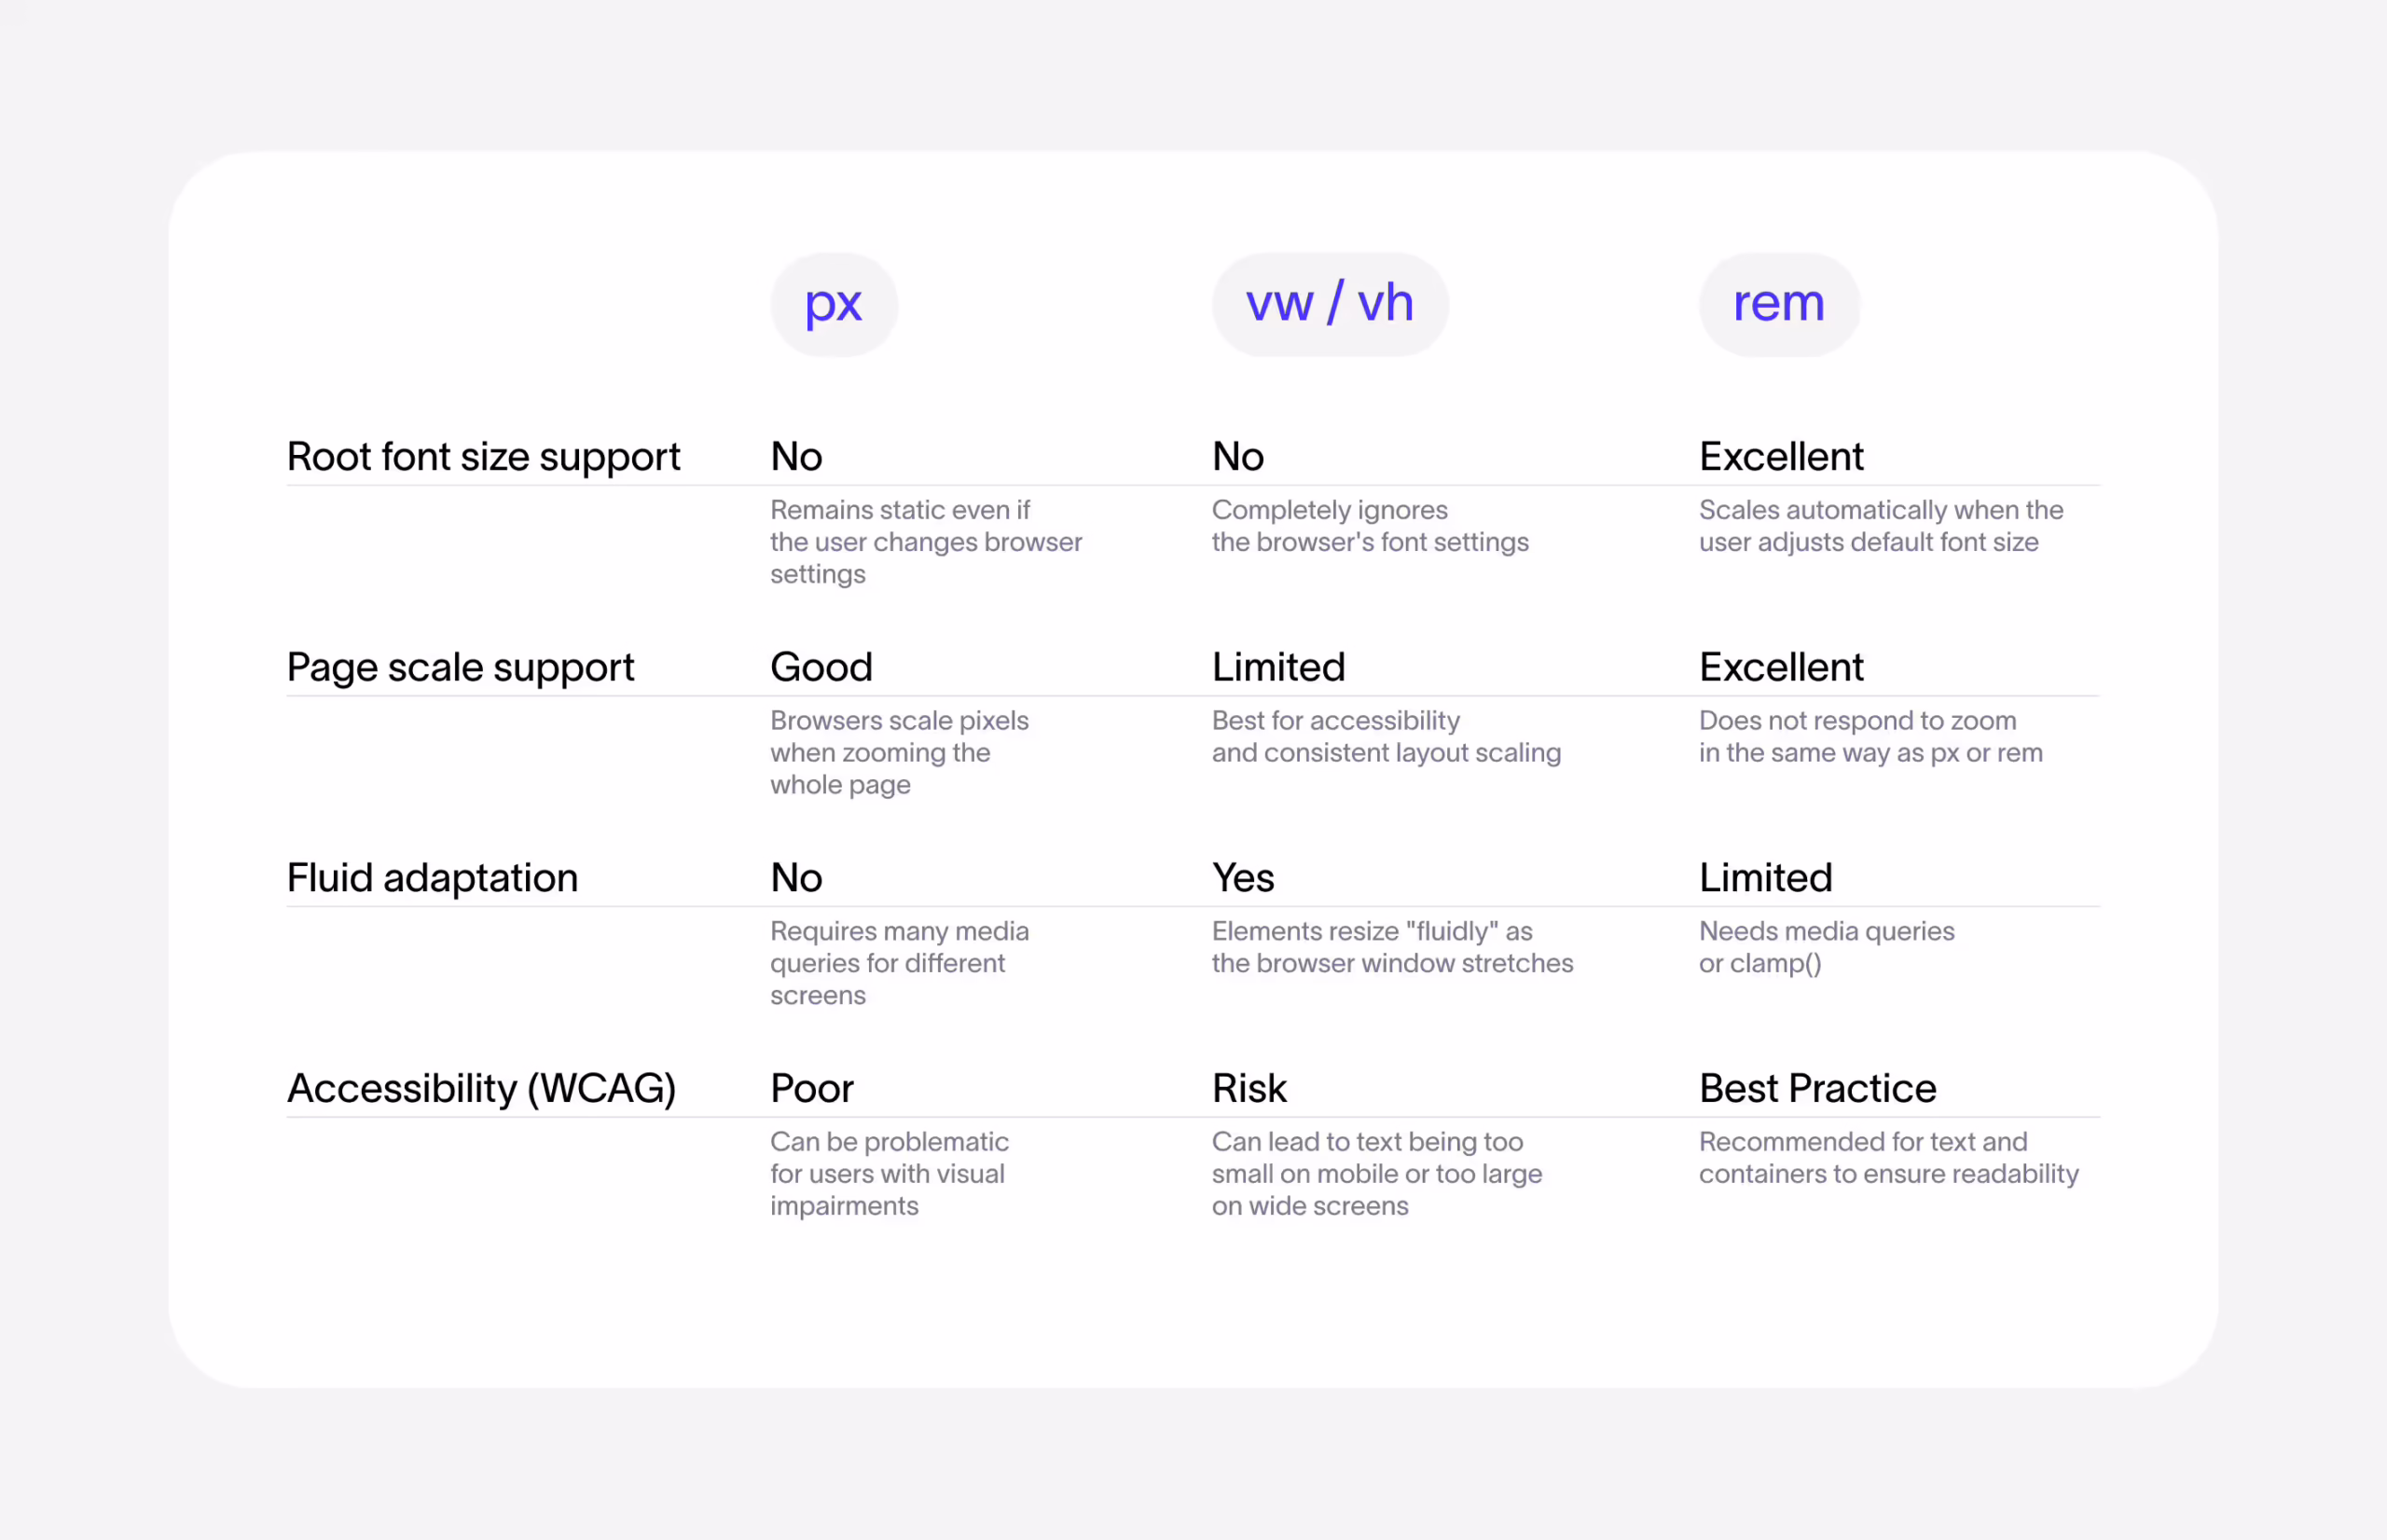Click the "px" column header pill
Image resolution: width=2387 pixels, height=1540 pixels.
click(833, 304)
